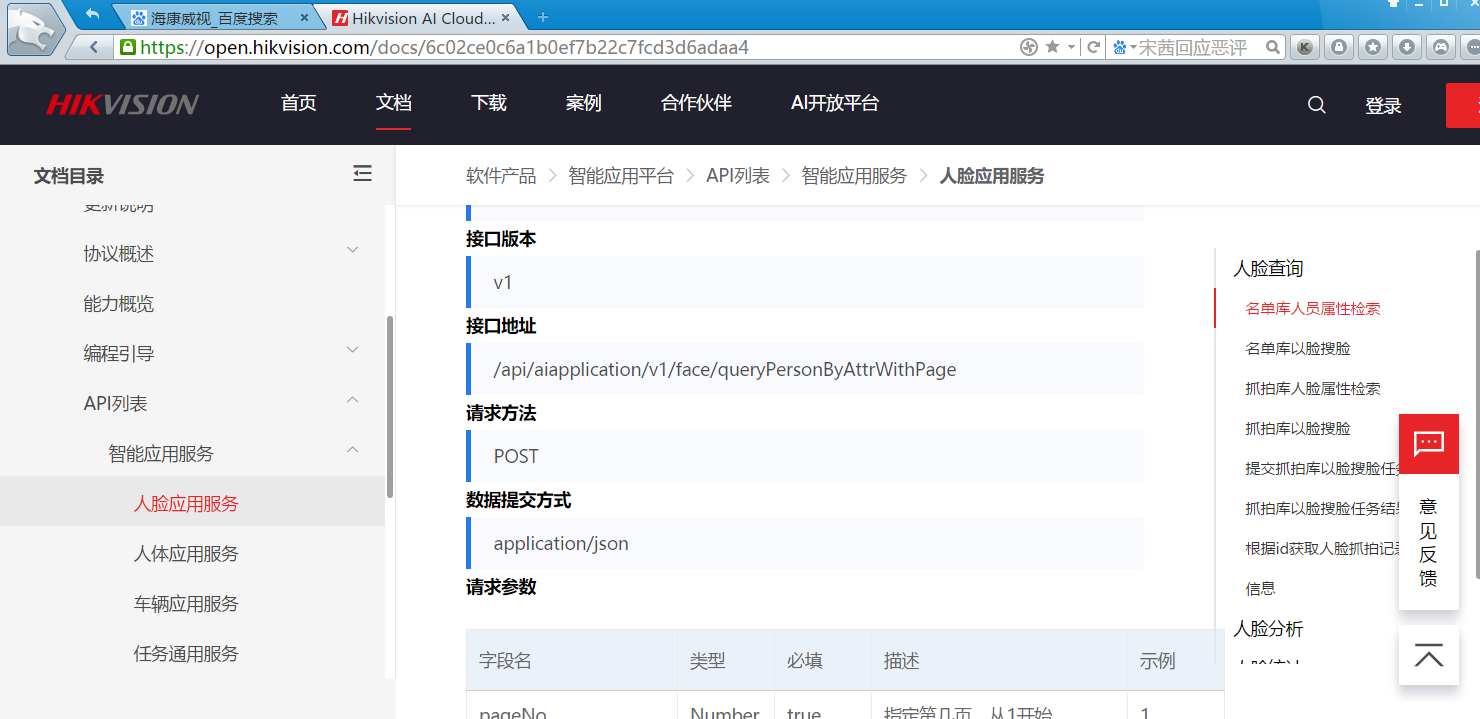The height and width of the screenshot is (719, 1480).
Task: Click the undo arrow left of the tabs
Action: coord(93,14)
